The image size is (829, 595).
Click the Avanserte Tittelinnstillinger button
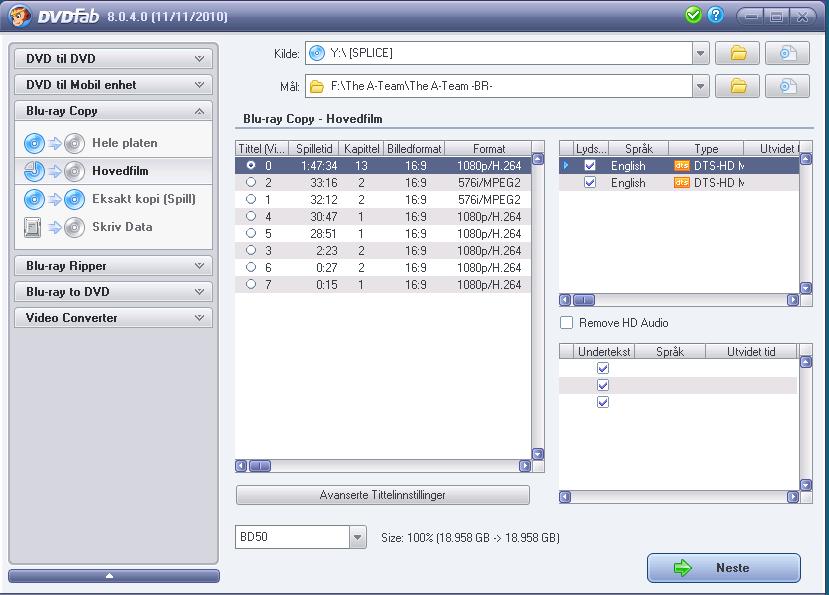click(383, 495)
